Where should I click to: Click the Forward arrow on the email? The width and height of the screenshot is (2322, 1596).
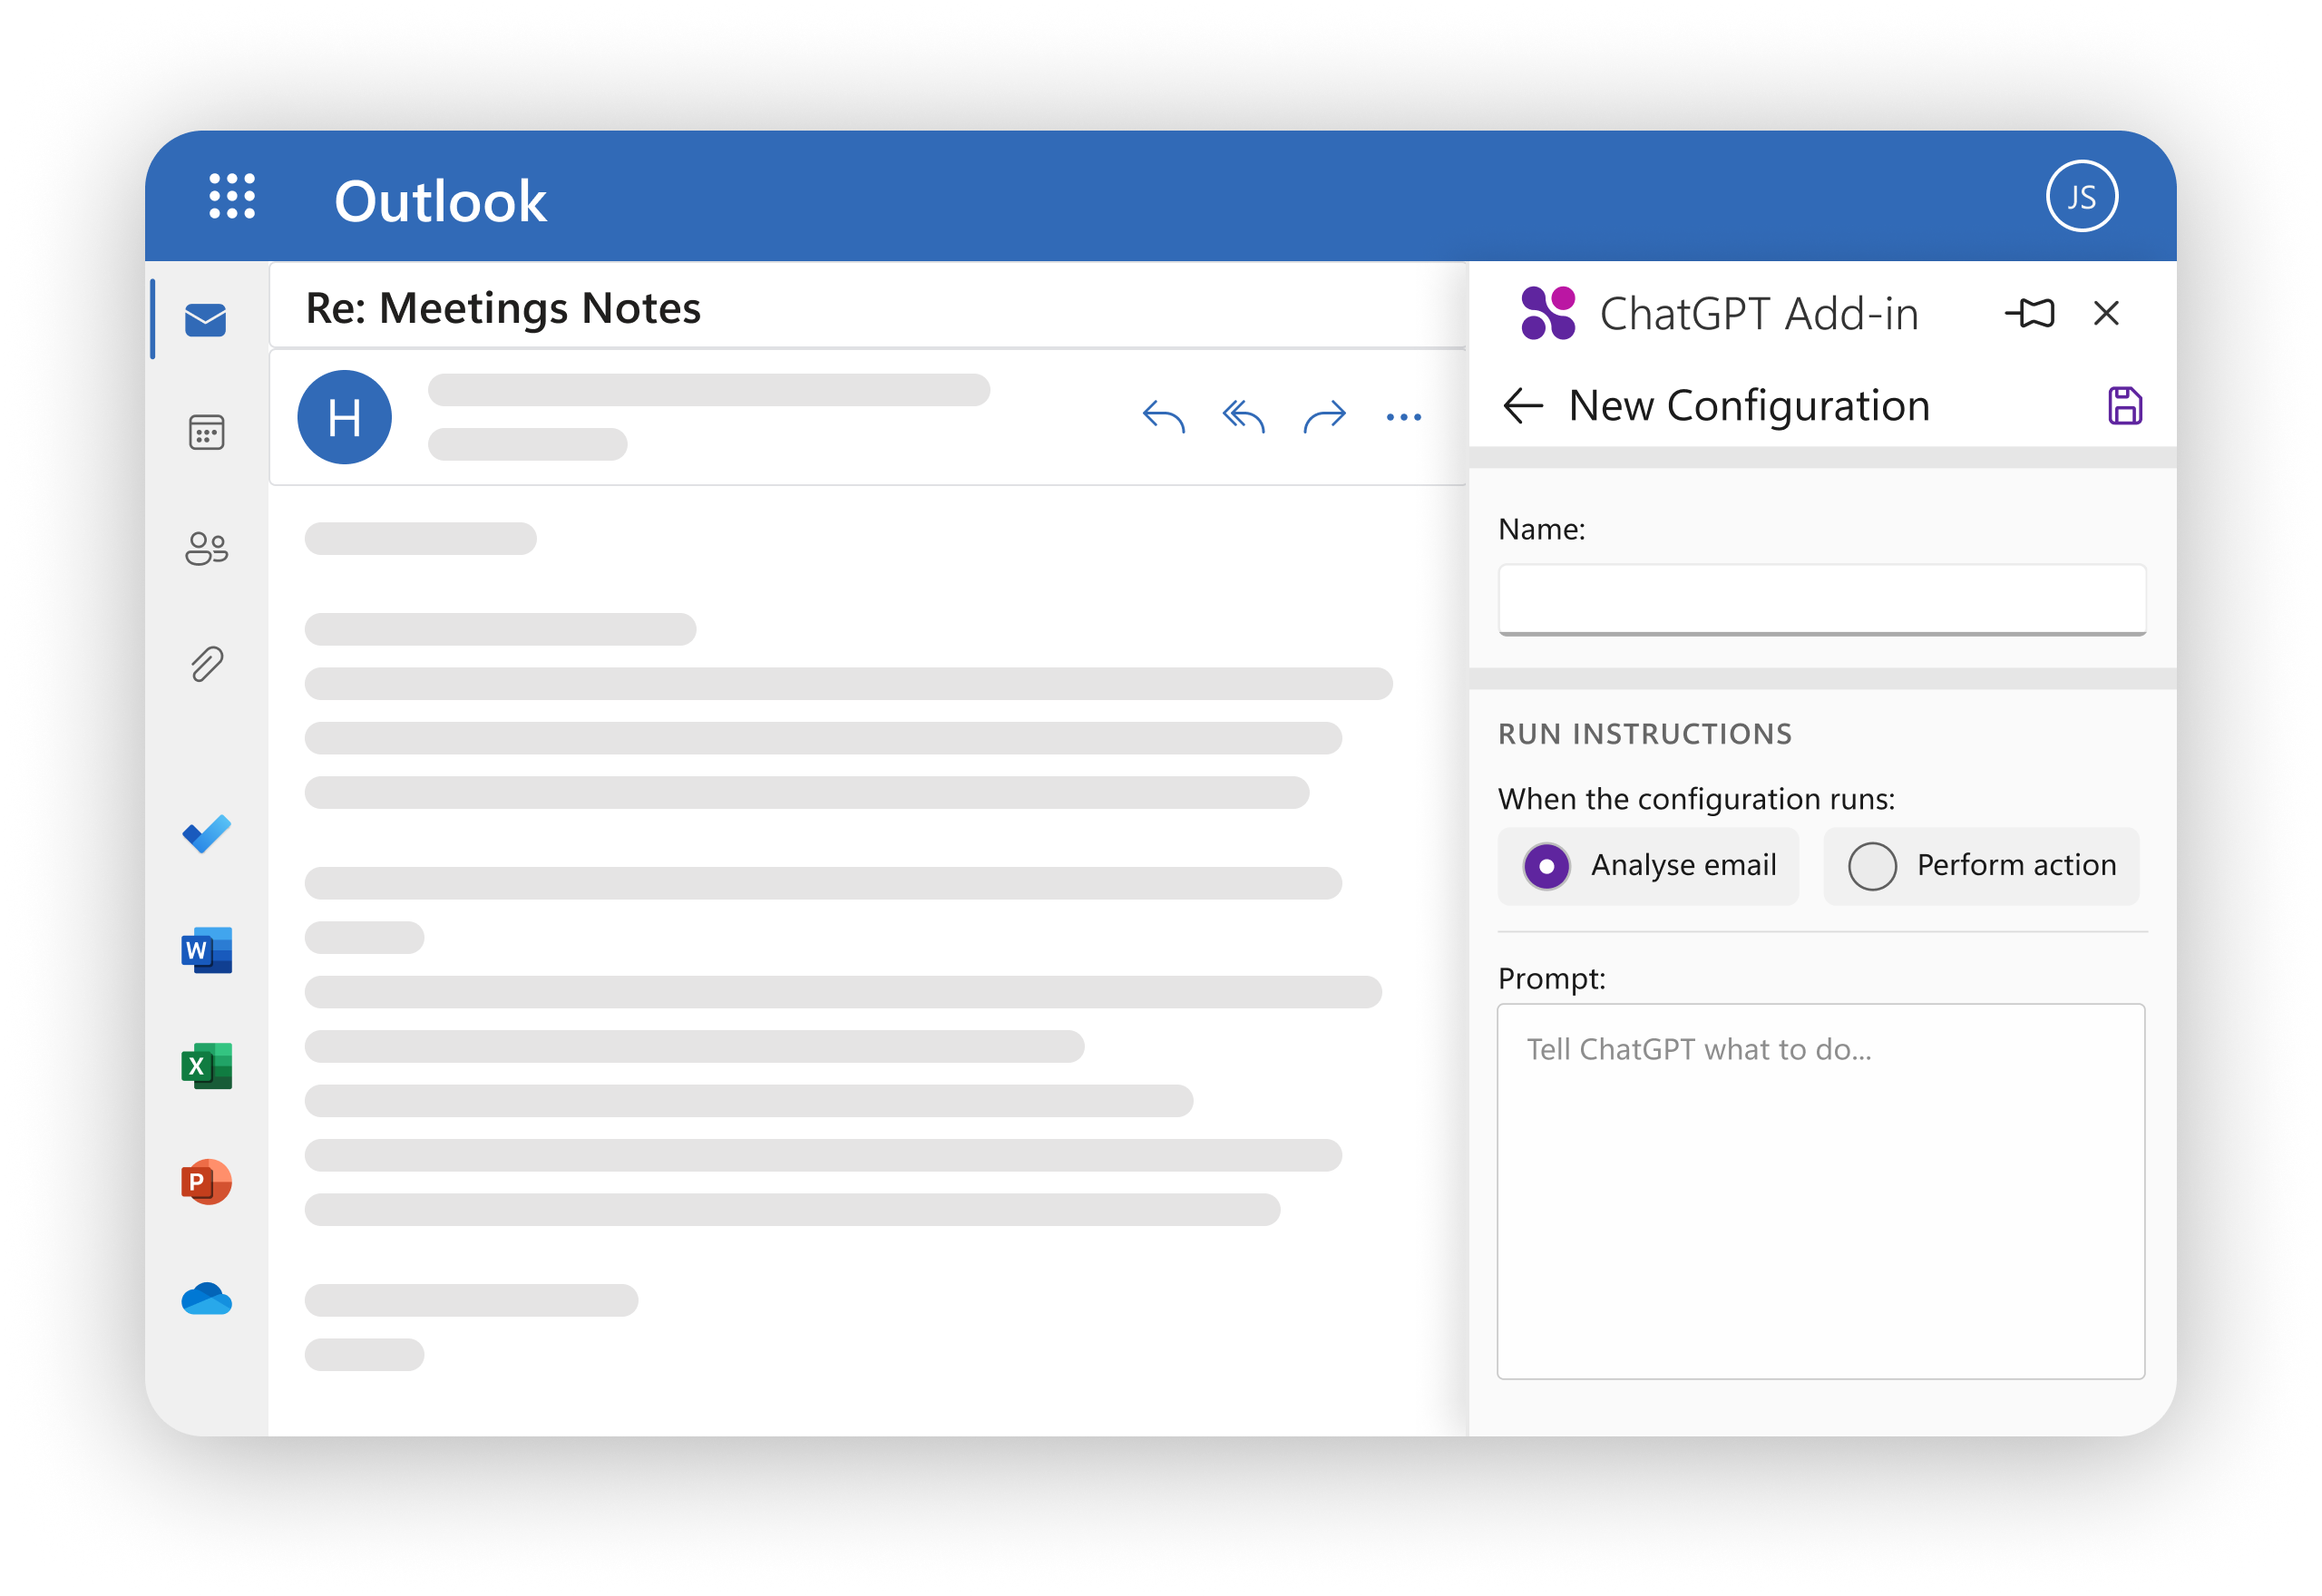tap(1324, 416)
